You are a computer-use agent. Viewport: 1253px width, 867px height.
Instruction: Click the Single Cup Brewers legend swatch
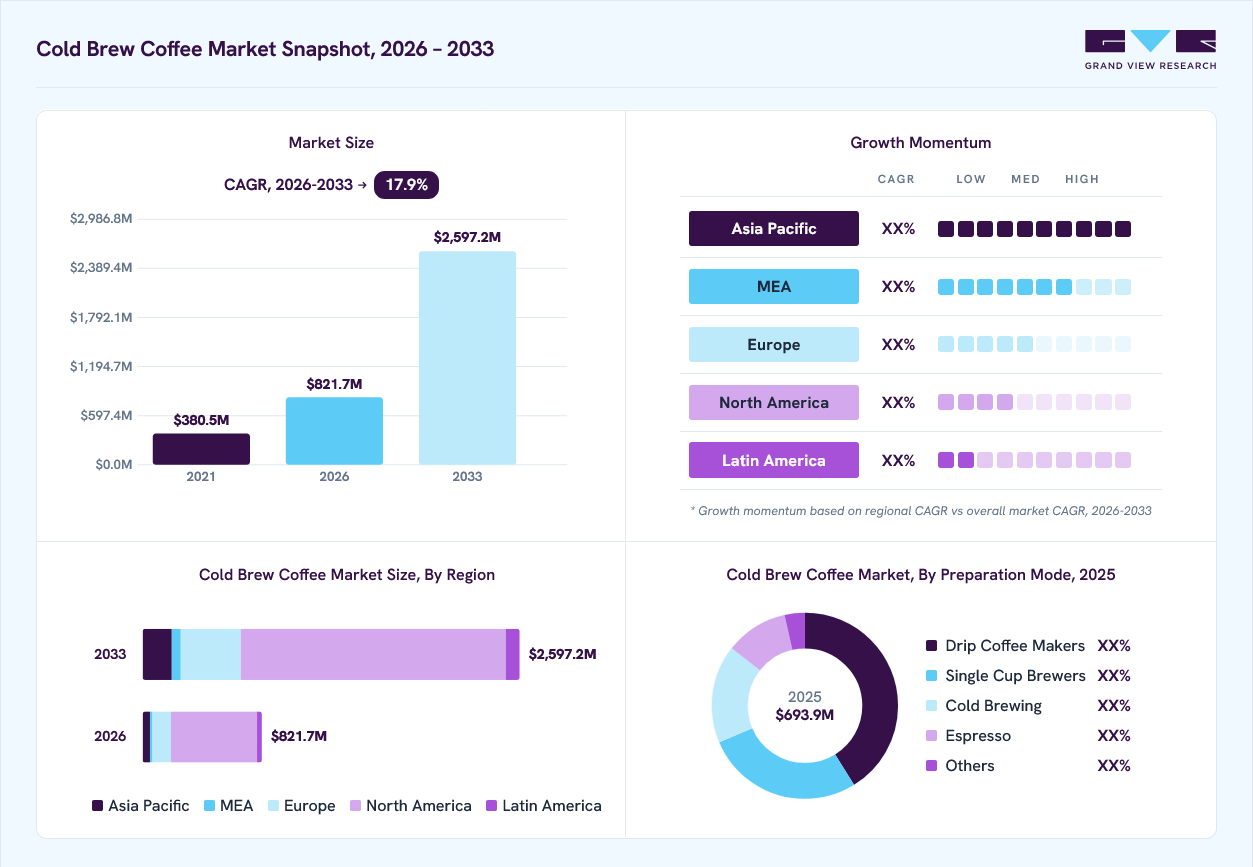[932, 676]
